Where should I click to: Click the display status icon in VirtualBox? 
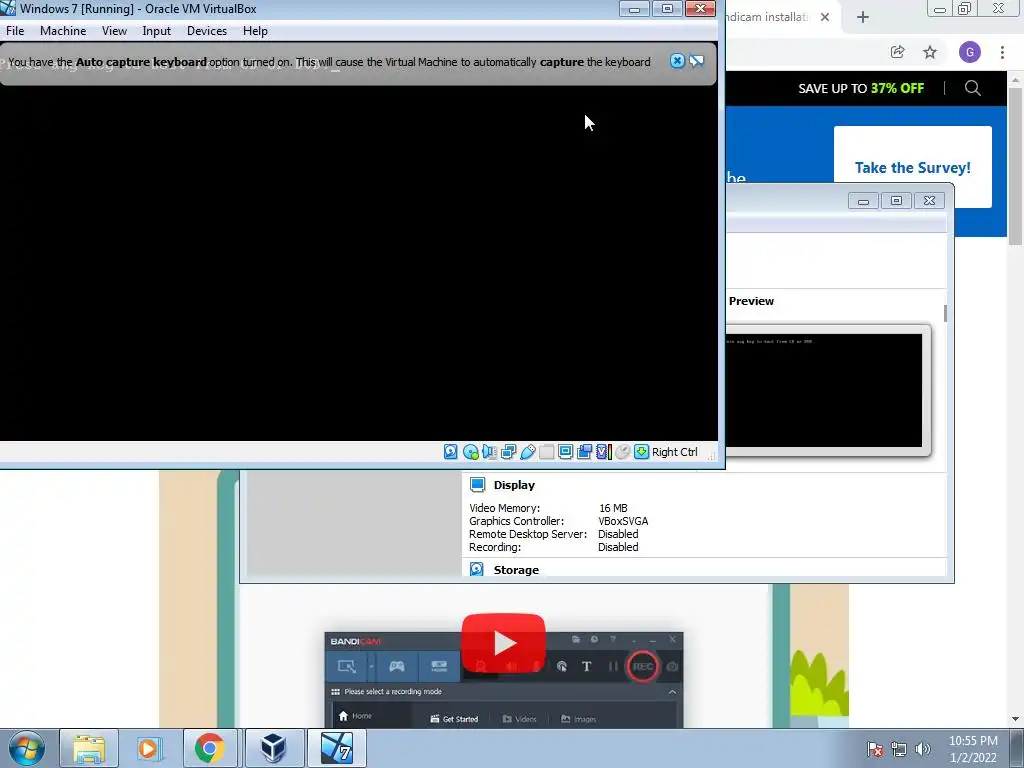pyautogui.click(x=566, y=452)
